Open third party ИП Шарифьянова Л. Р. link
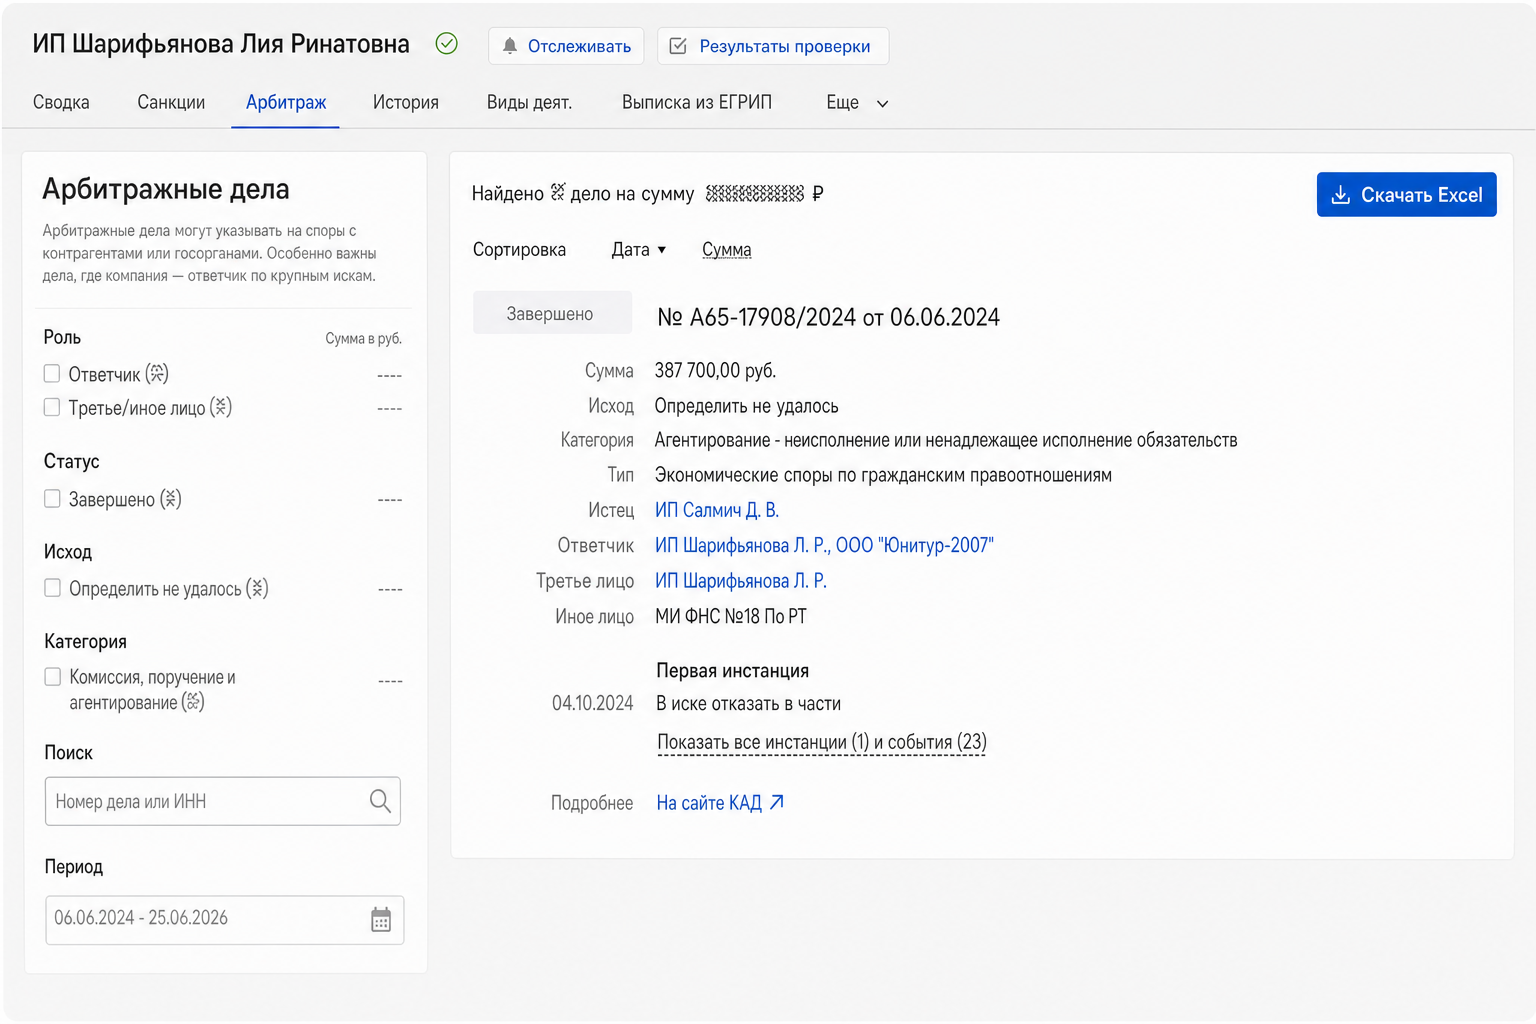Viewport: 1536px width, 1024px height. [x=741, y=581]
